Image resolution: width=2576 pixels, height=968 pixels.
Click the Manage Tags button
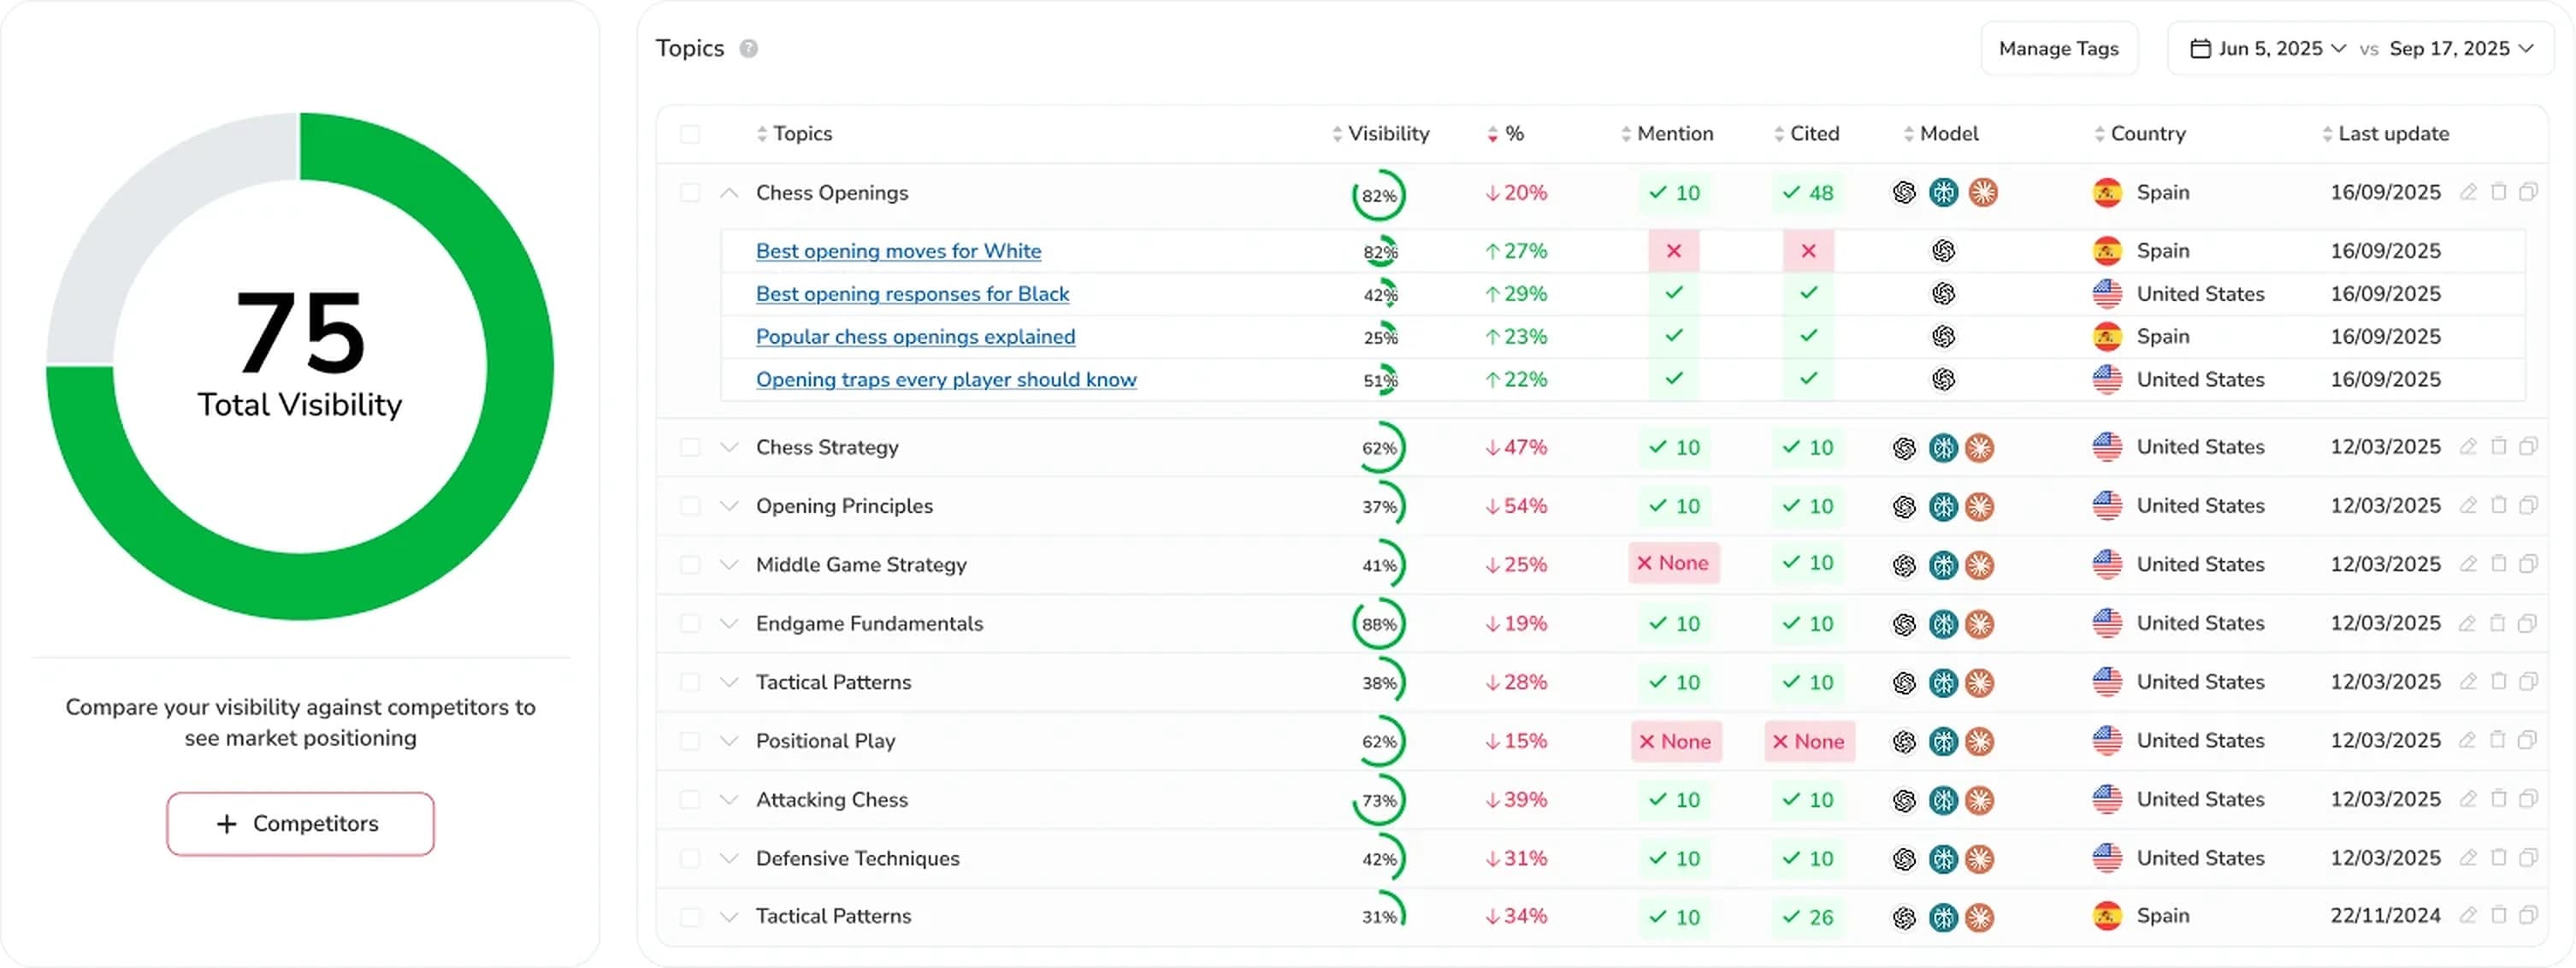pyautogui.click(x=2059, y=48)
